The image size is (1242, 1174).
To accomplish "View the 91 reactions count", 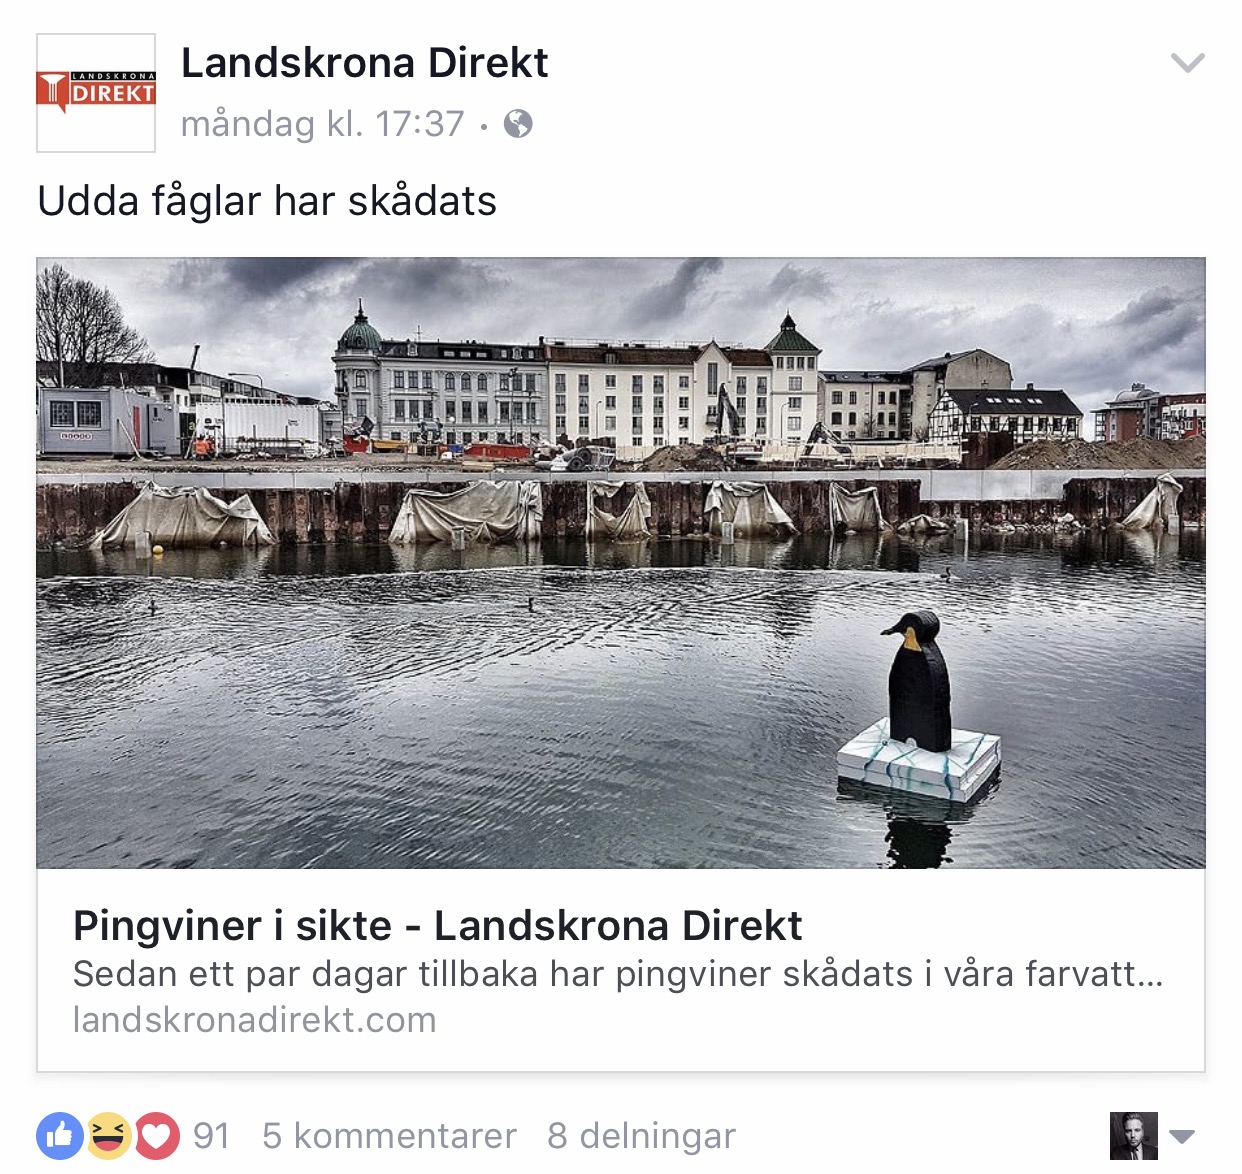I will click(211, 1136).
